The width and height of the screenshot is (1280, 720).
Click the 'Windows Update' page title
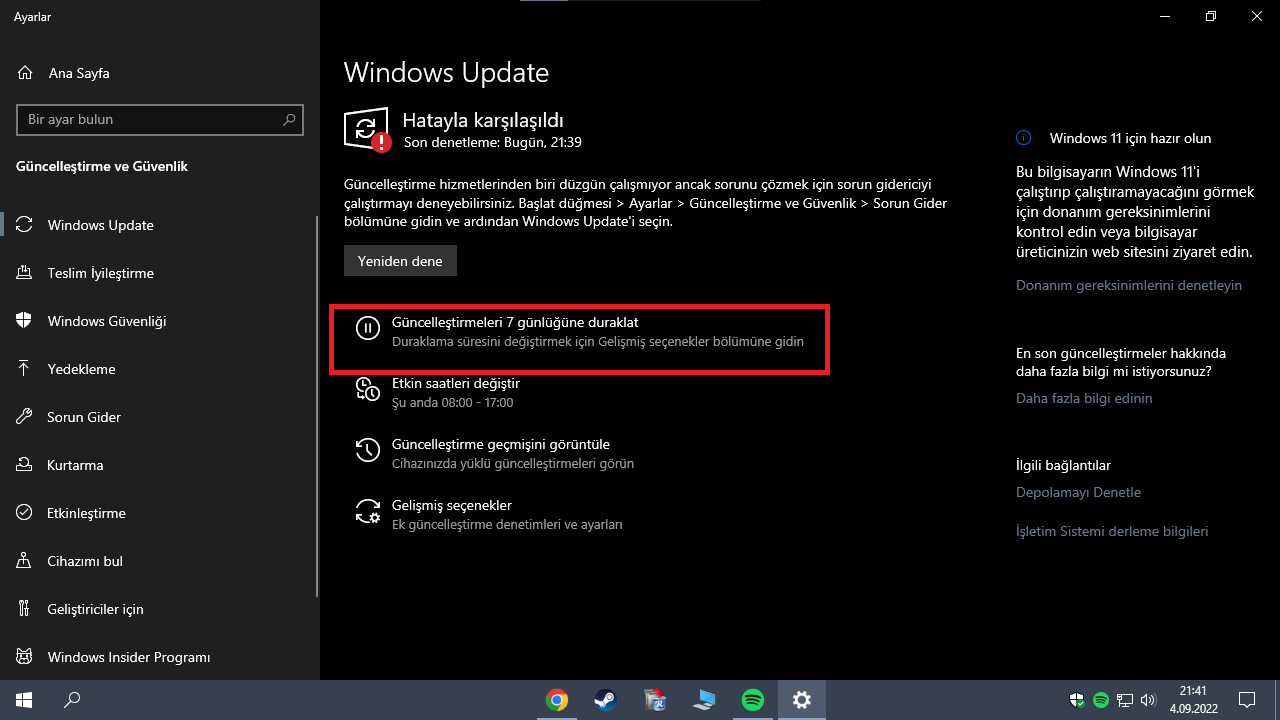tap(446, 73)
